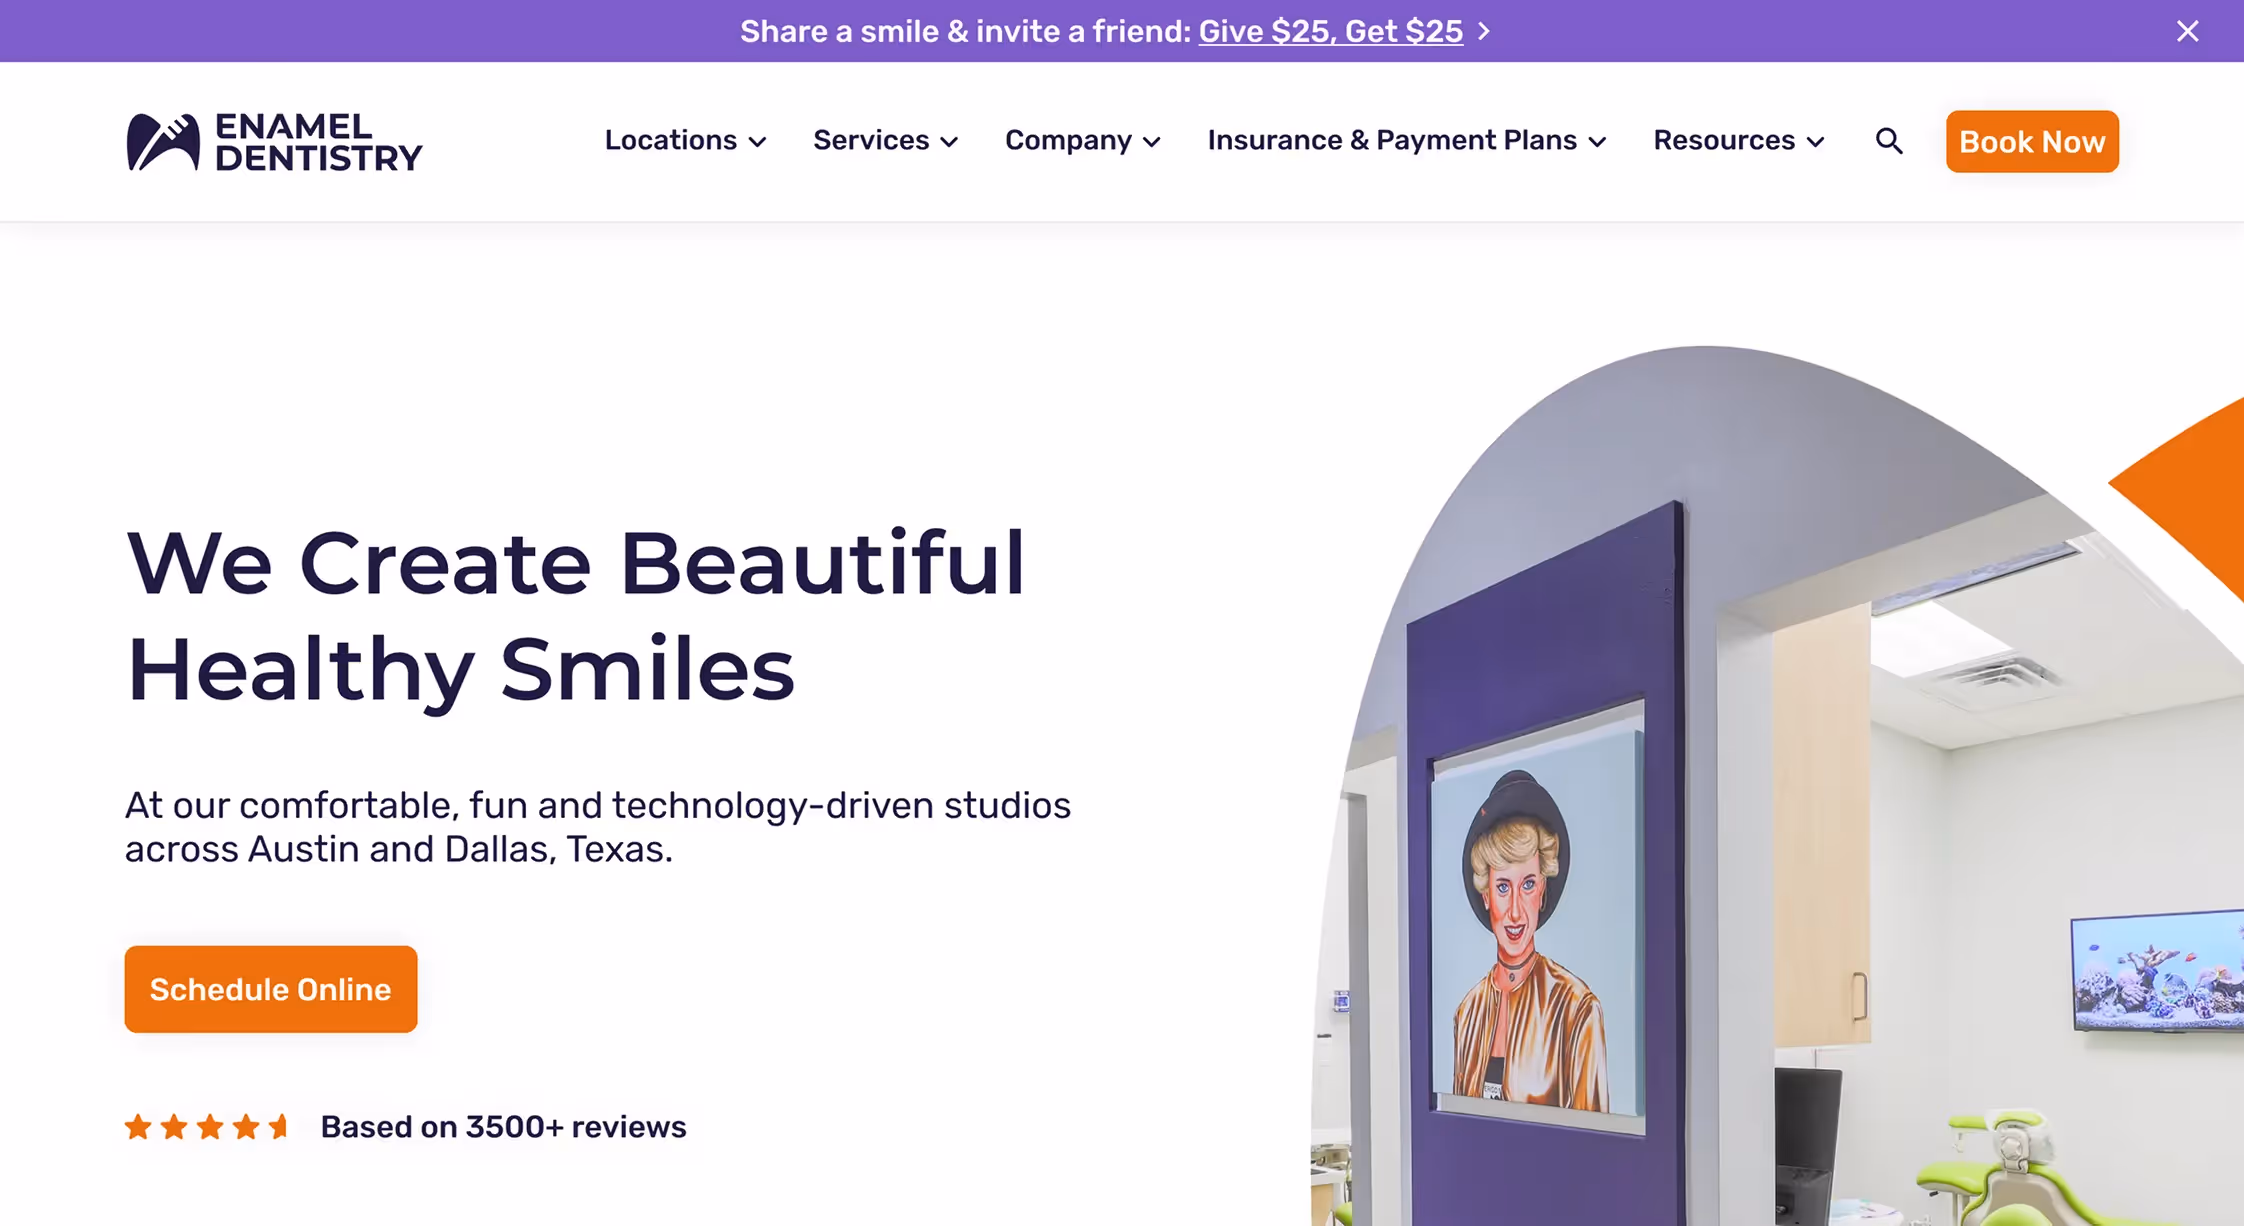Screen dimensions: 2244x1226
Task: Click the half-filled fifth star
Action: tap(279, 1127)
